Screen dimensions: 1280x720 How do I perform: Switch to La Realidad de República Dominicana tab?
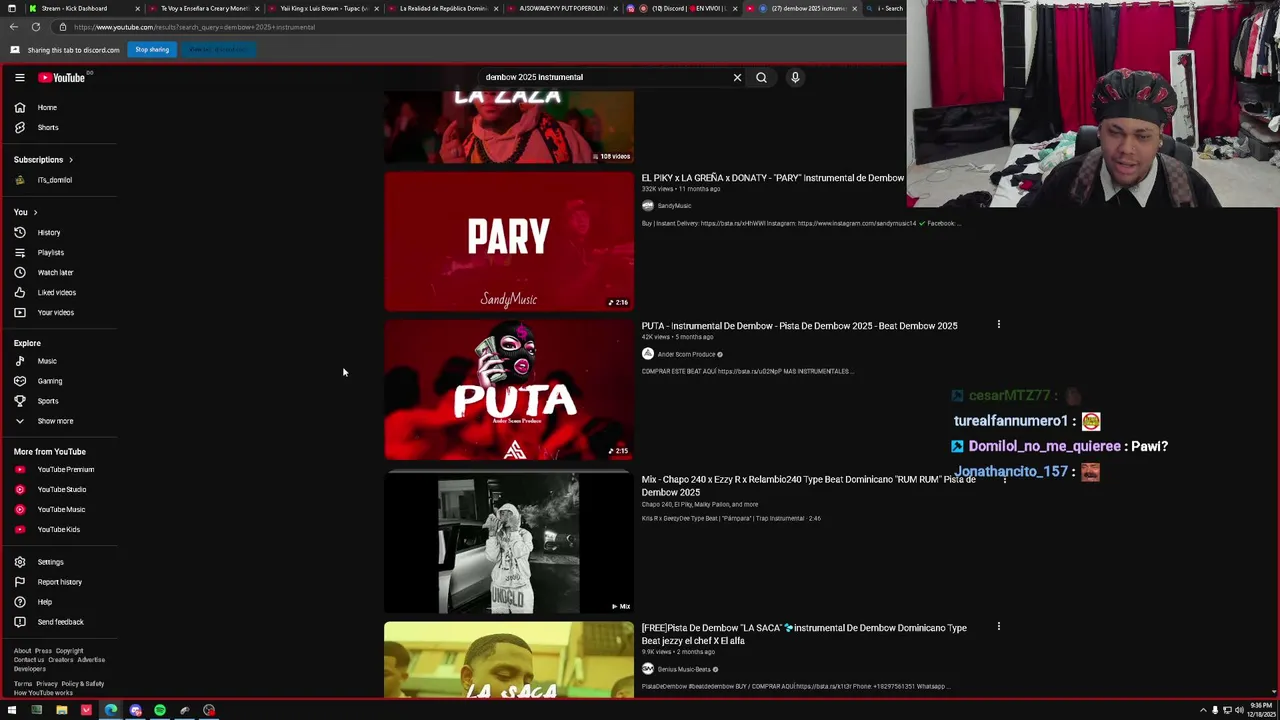pyautogui.click(x=444, y=8)
